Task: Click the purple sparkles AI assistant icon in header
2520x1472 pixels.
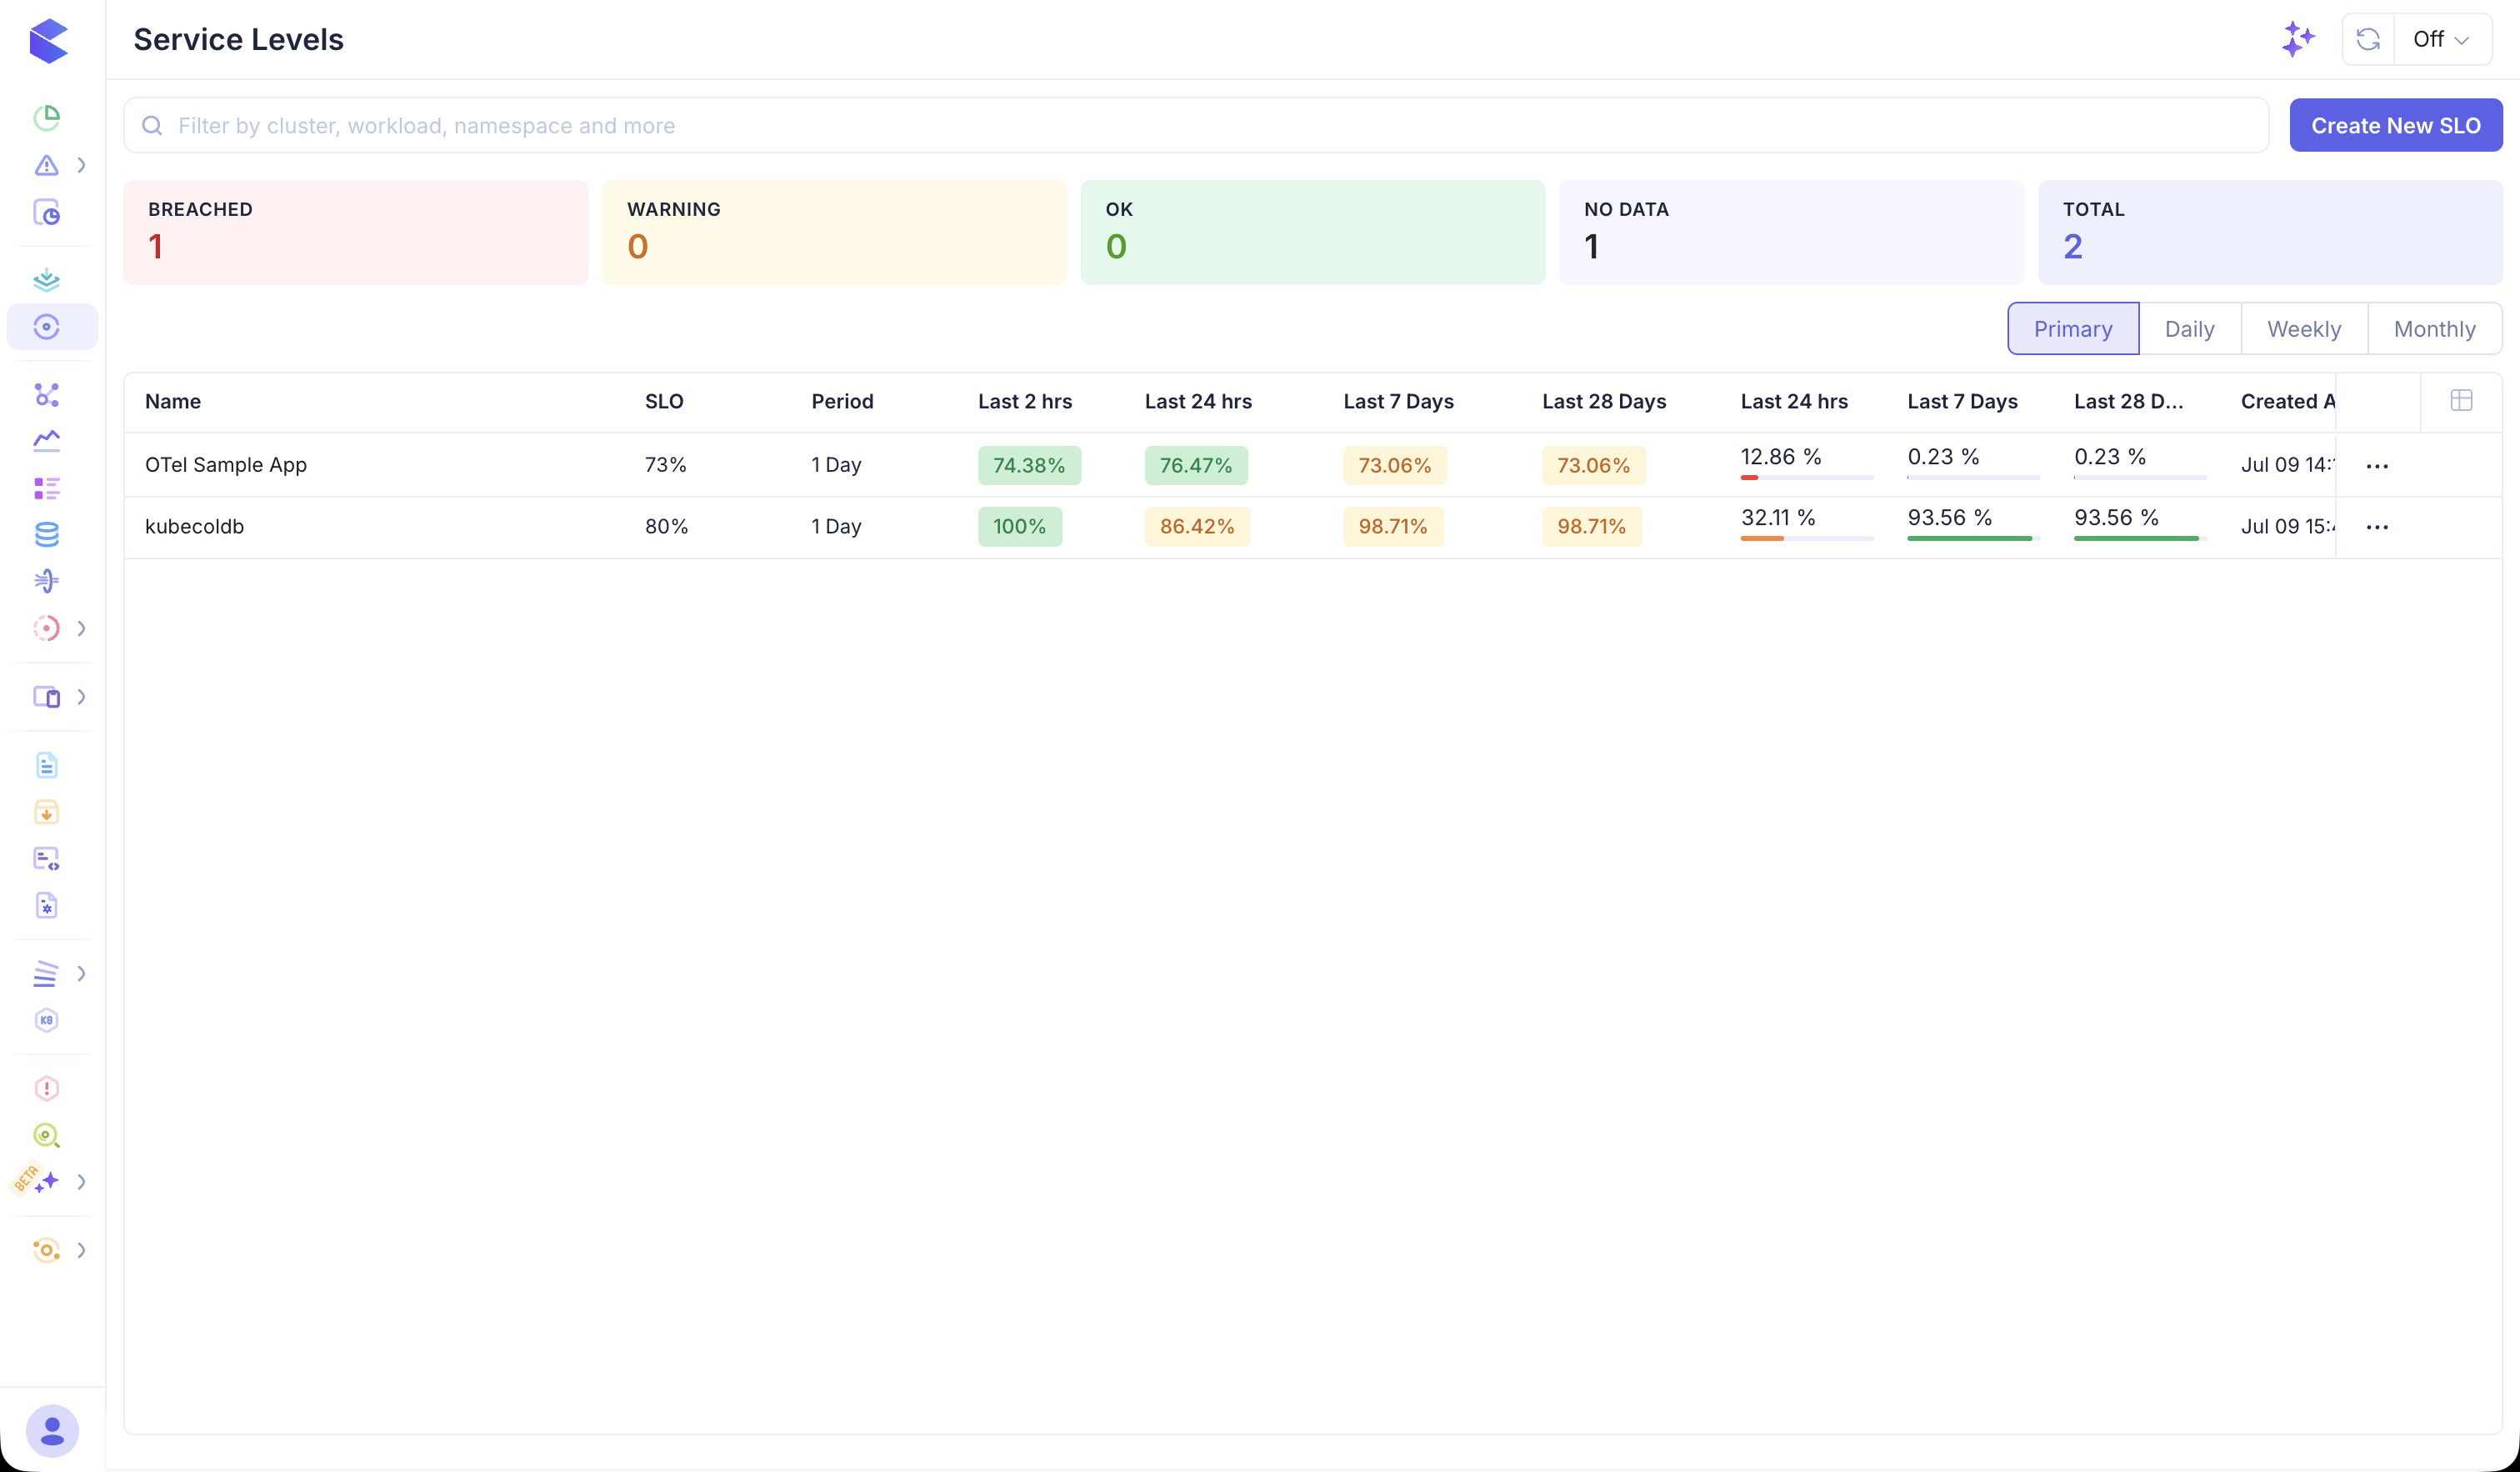Action: [x=2298, y=39]
